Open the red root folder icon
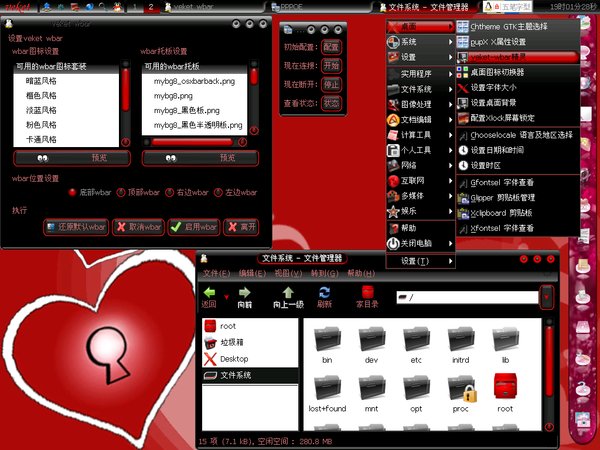Viewport: 600px width, 450px height. (x=505, y=389)
